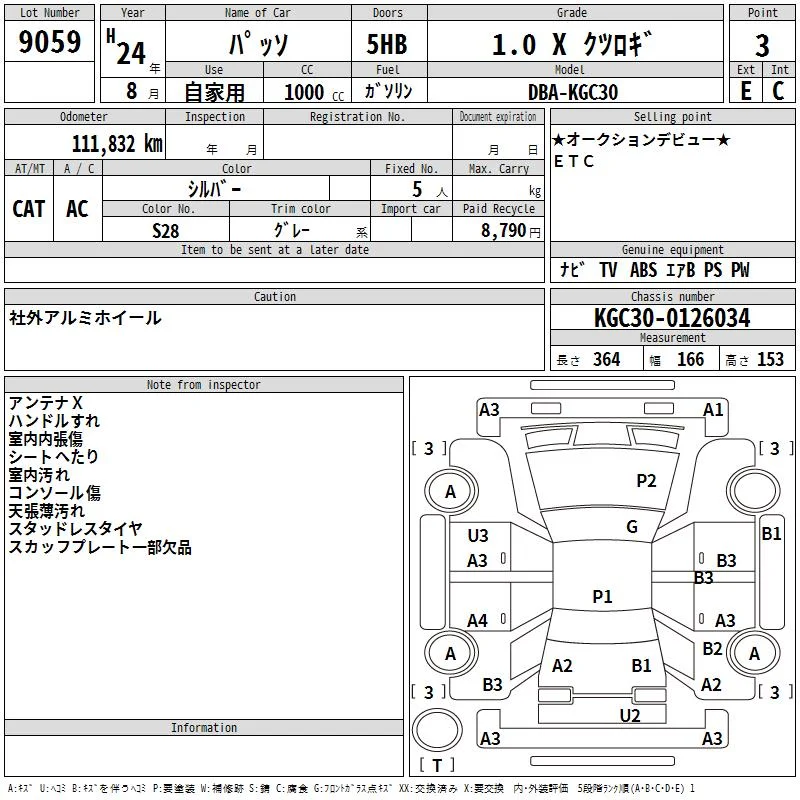Select the unlabeled front wheel circle

point(755,490)
